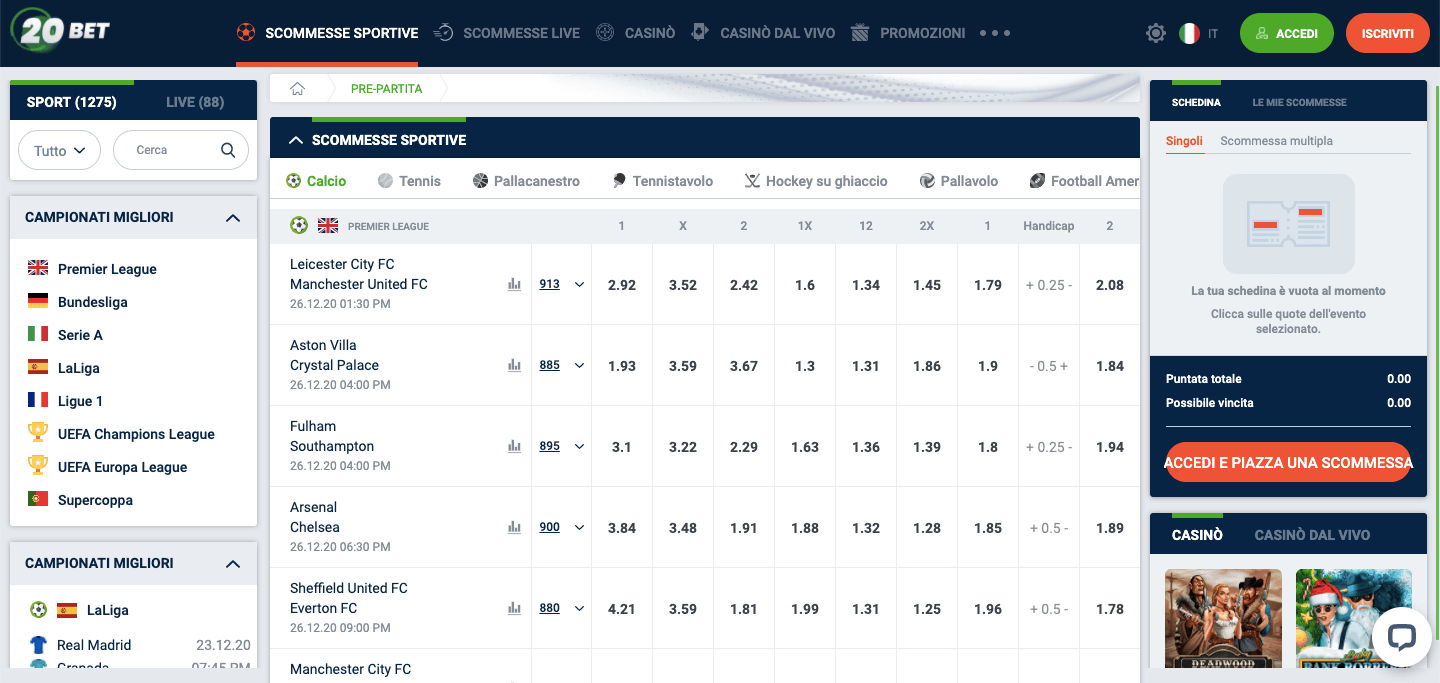The image size is (1440, 683).
Task: Switch to the Live (88) tab
Action: click(x=195, y=102)
